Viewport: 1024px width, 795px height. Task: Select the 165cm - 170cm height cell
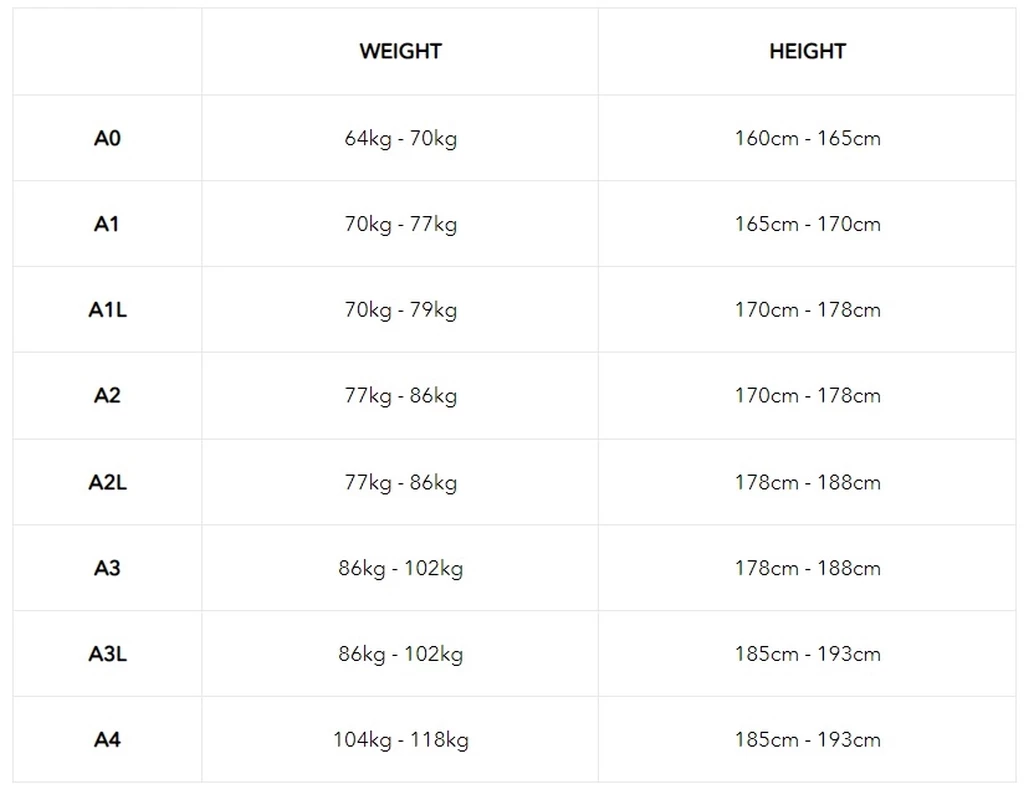point(807,224)
